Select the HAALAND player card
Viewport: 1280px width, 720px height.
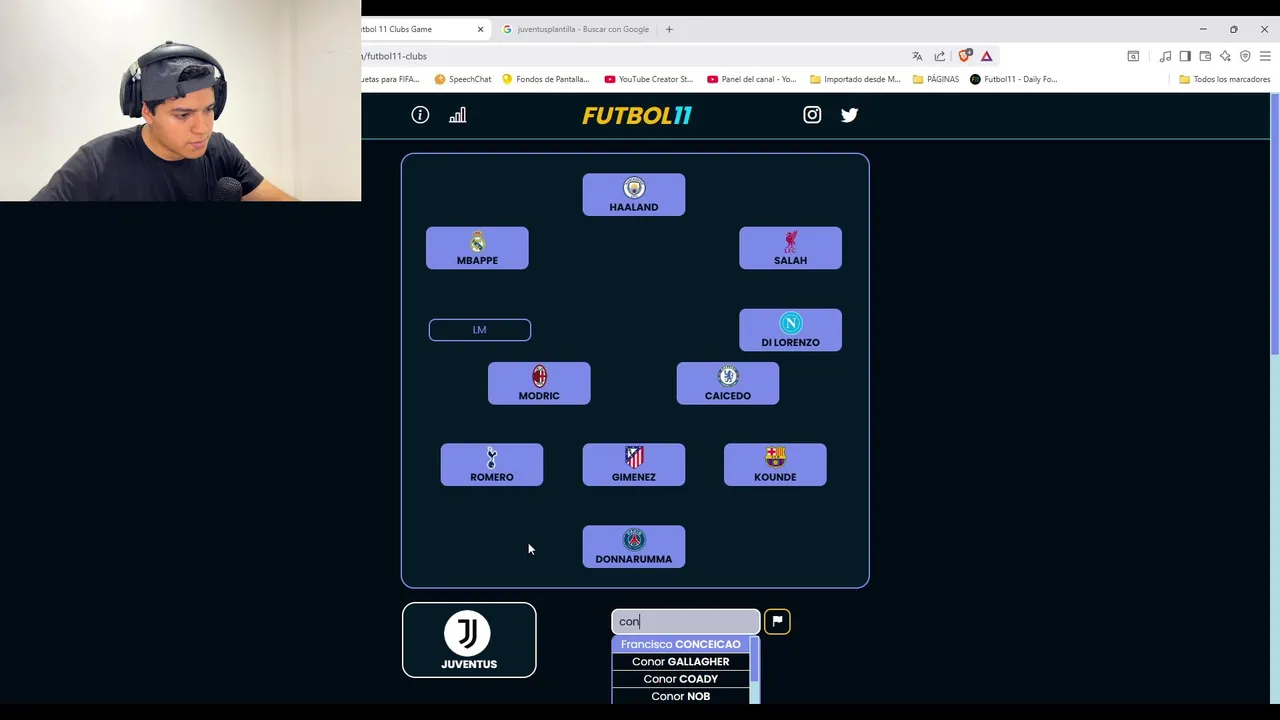pos(634,195)
